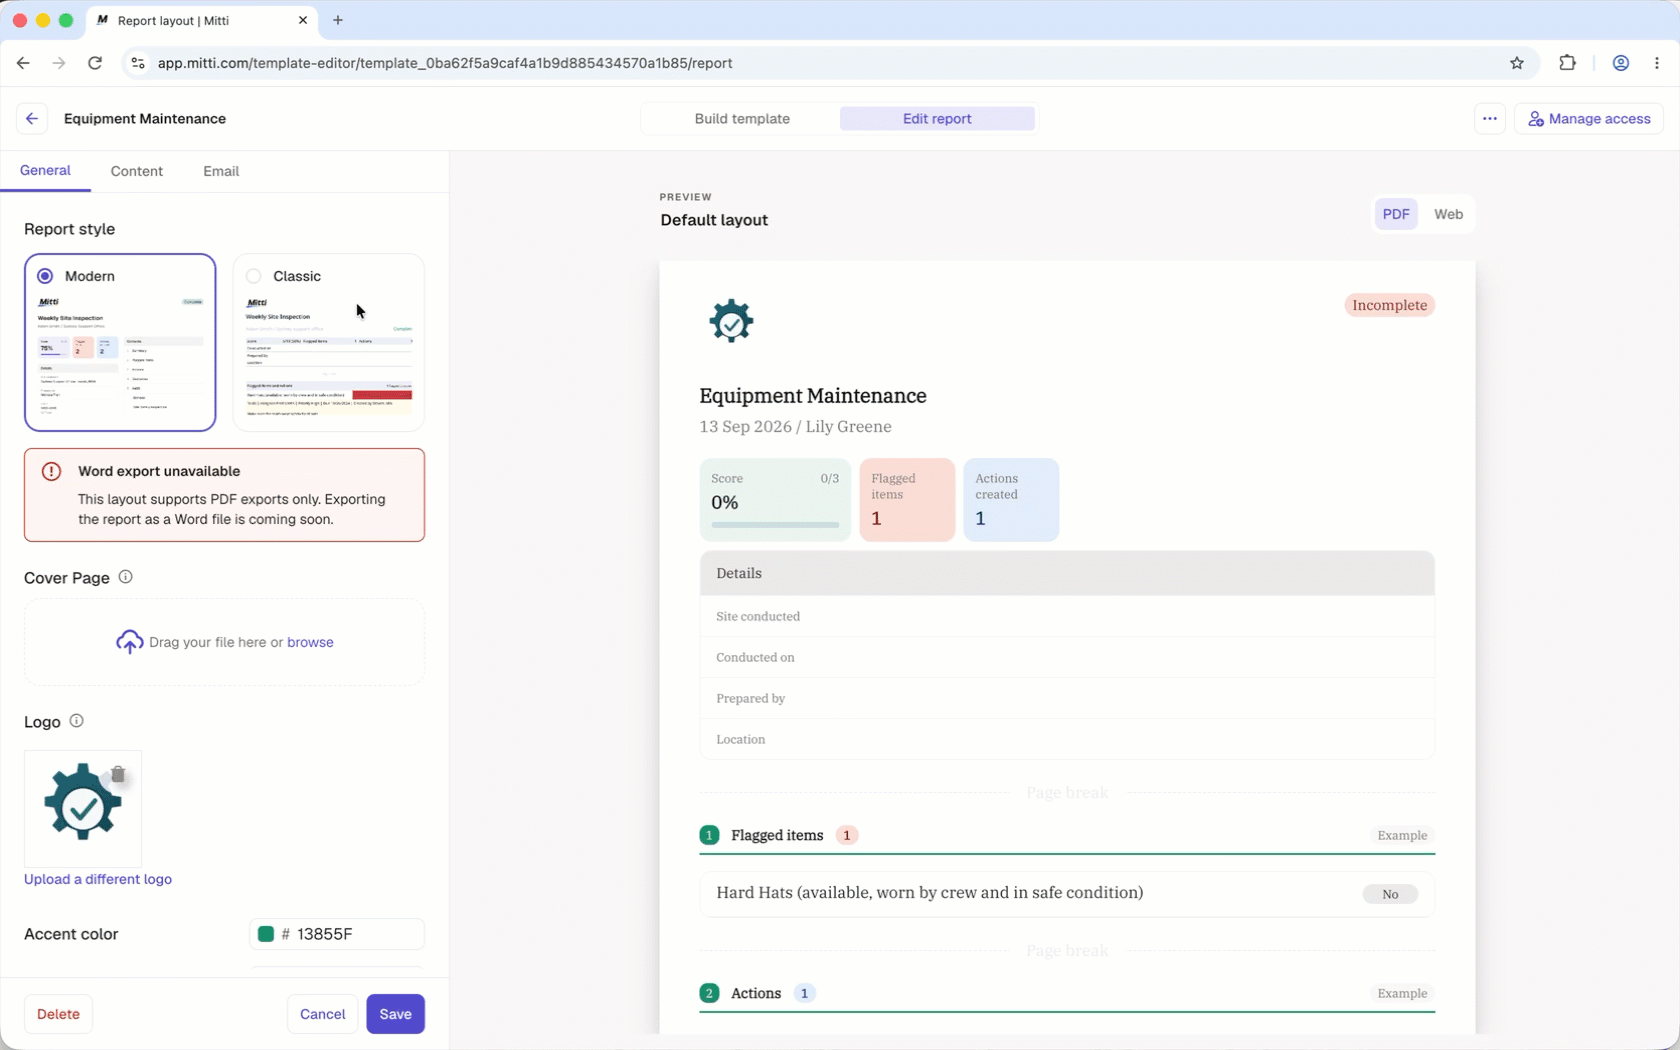Open the General settings tab
Image resolution: width=1680 pixels, height=1050 pixels.
click(x=45, y=171)
